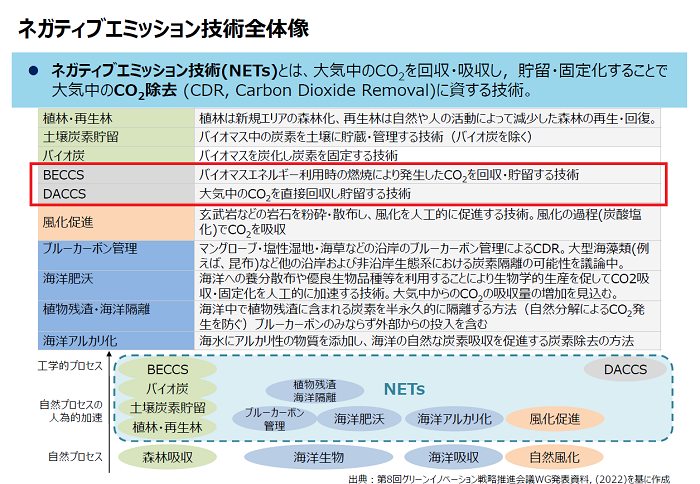700x484 pixels.
Task: Click the バイオ炭 label in the table
Action: tap(62, 155)
